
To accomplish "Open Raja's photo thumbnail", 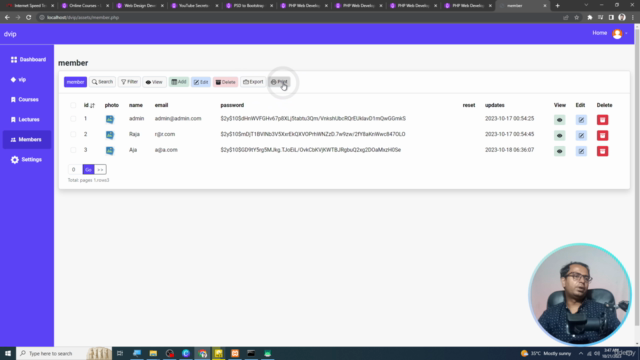I will click(x=110, y=135).
